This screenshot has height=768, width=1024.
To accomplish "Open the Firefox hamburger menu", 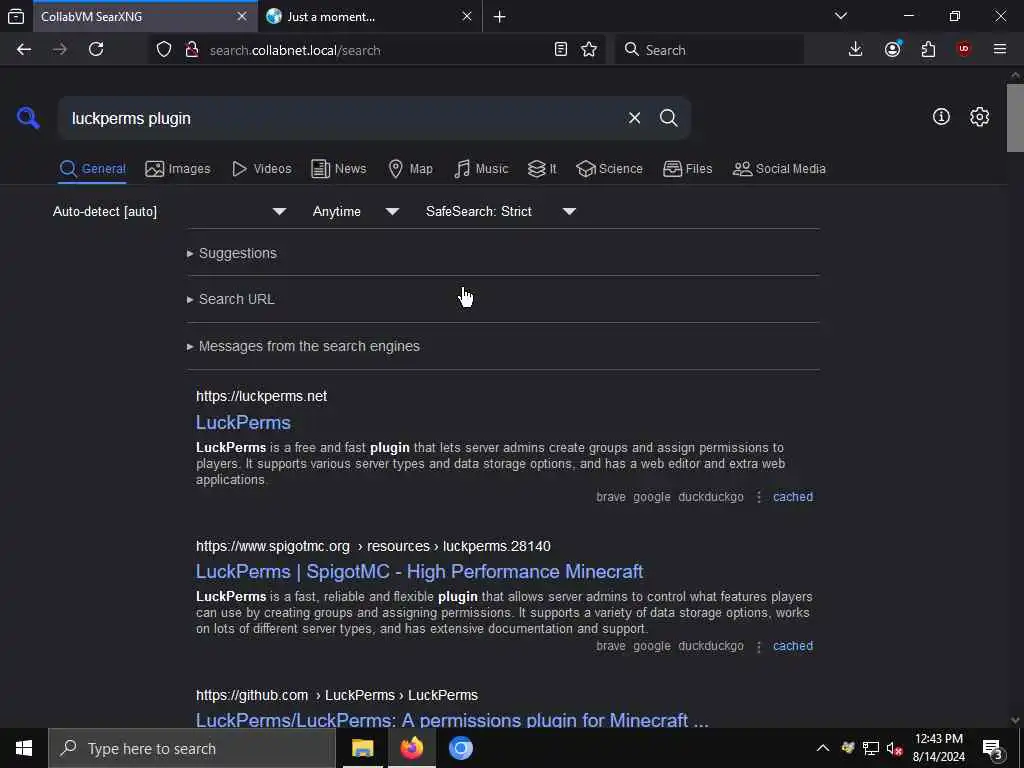I will (1000, 50).
